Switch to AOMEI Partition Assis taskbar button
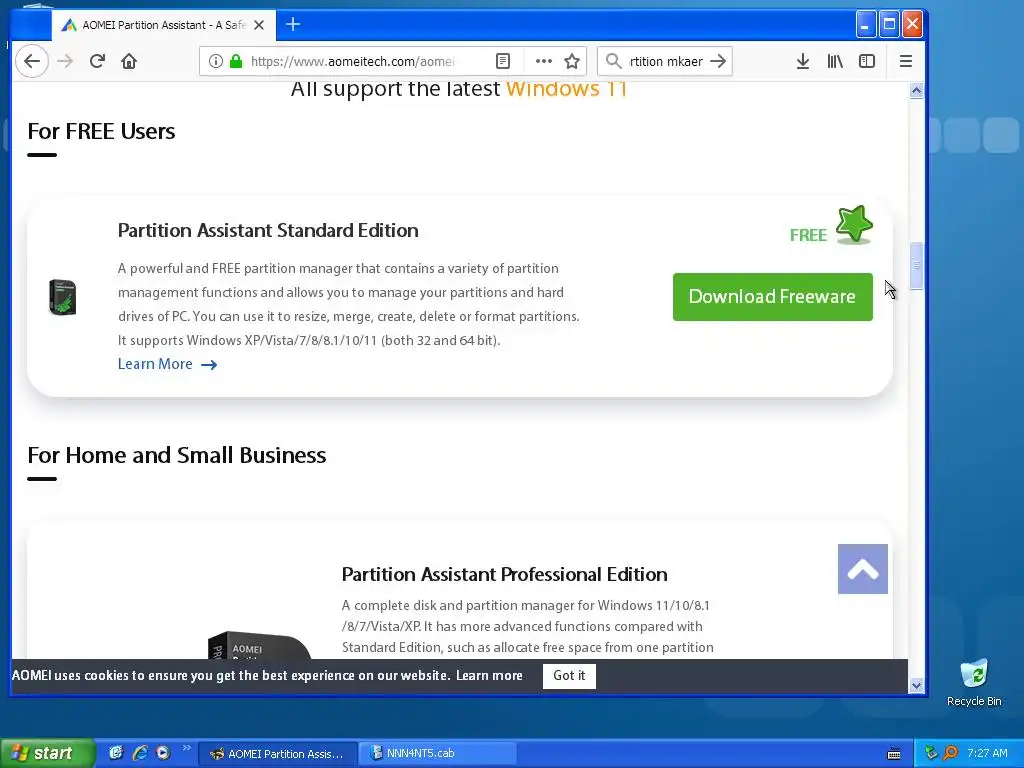 pyautogui.click(x=278, y=754)
